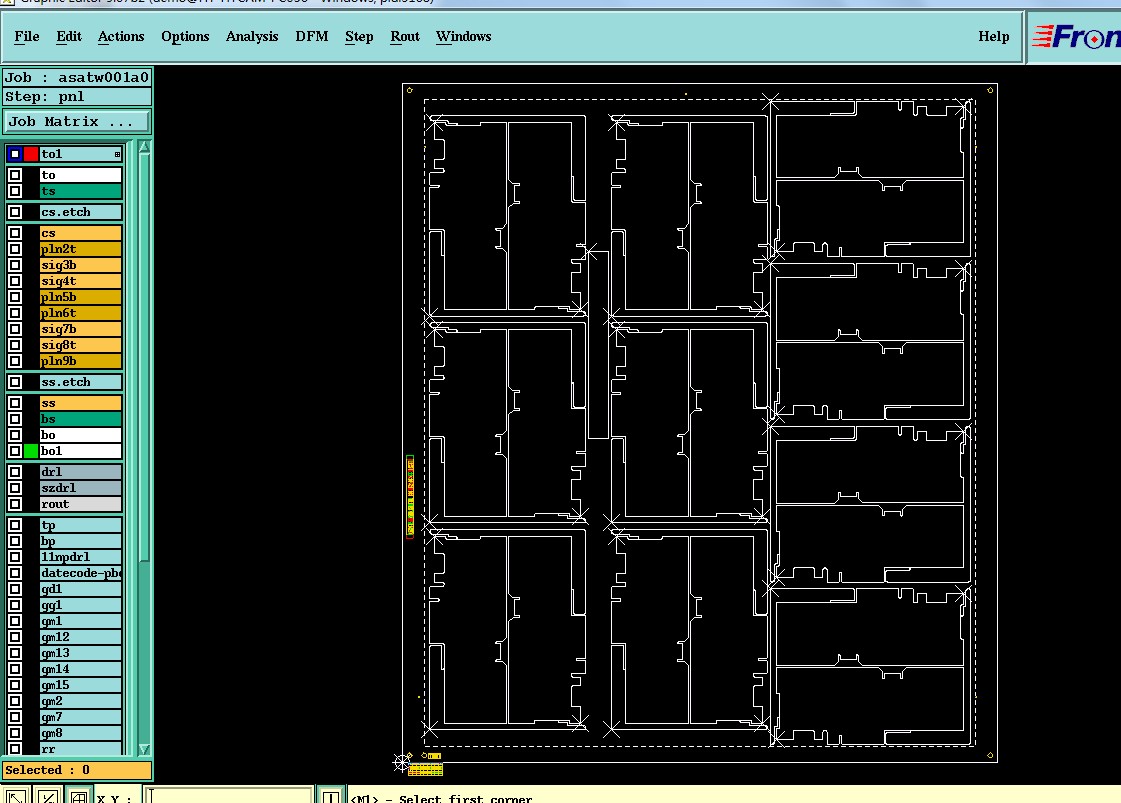Click the Job Matrix button
Screen dimensions: 1121x803
coord(77,122)
